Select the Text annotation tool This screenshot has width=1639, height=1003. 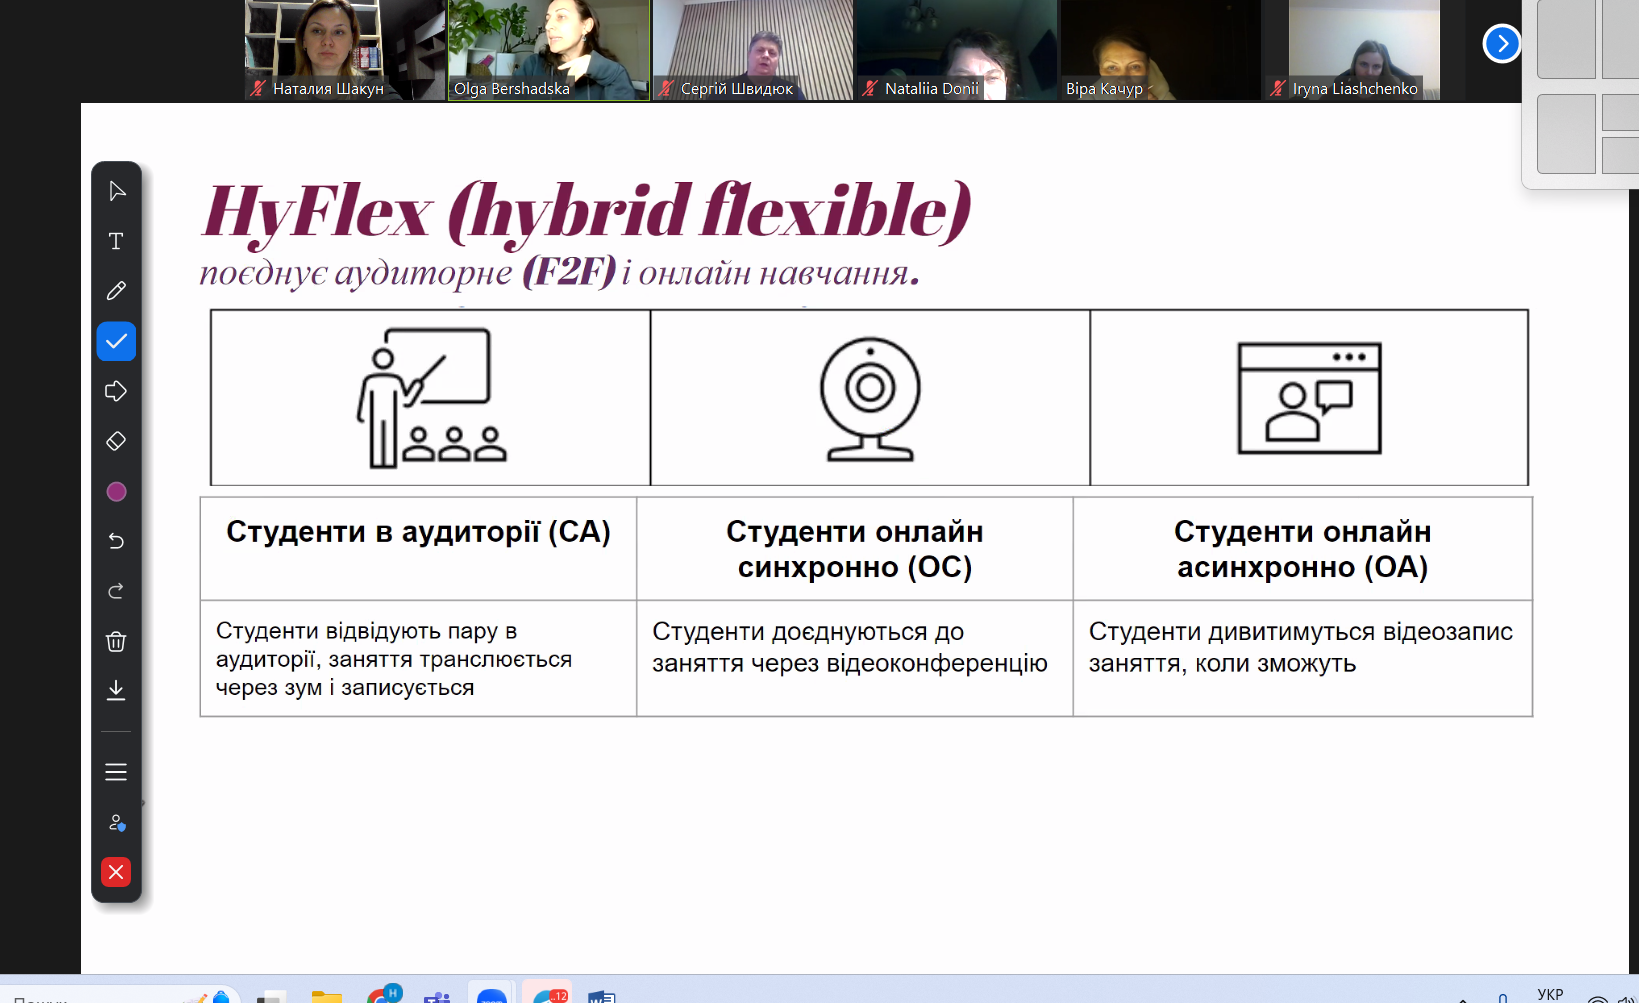pos(116,241)
